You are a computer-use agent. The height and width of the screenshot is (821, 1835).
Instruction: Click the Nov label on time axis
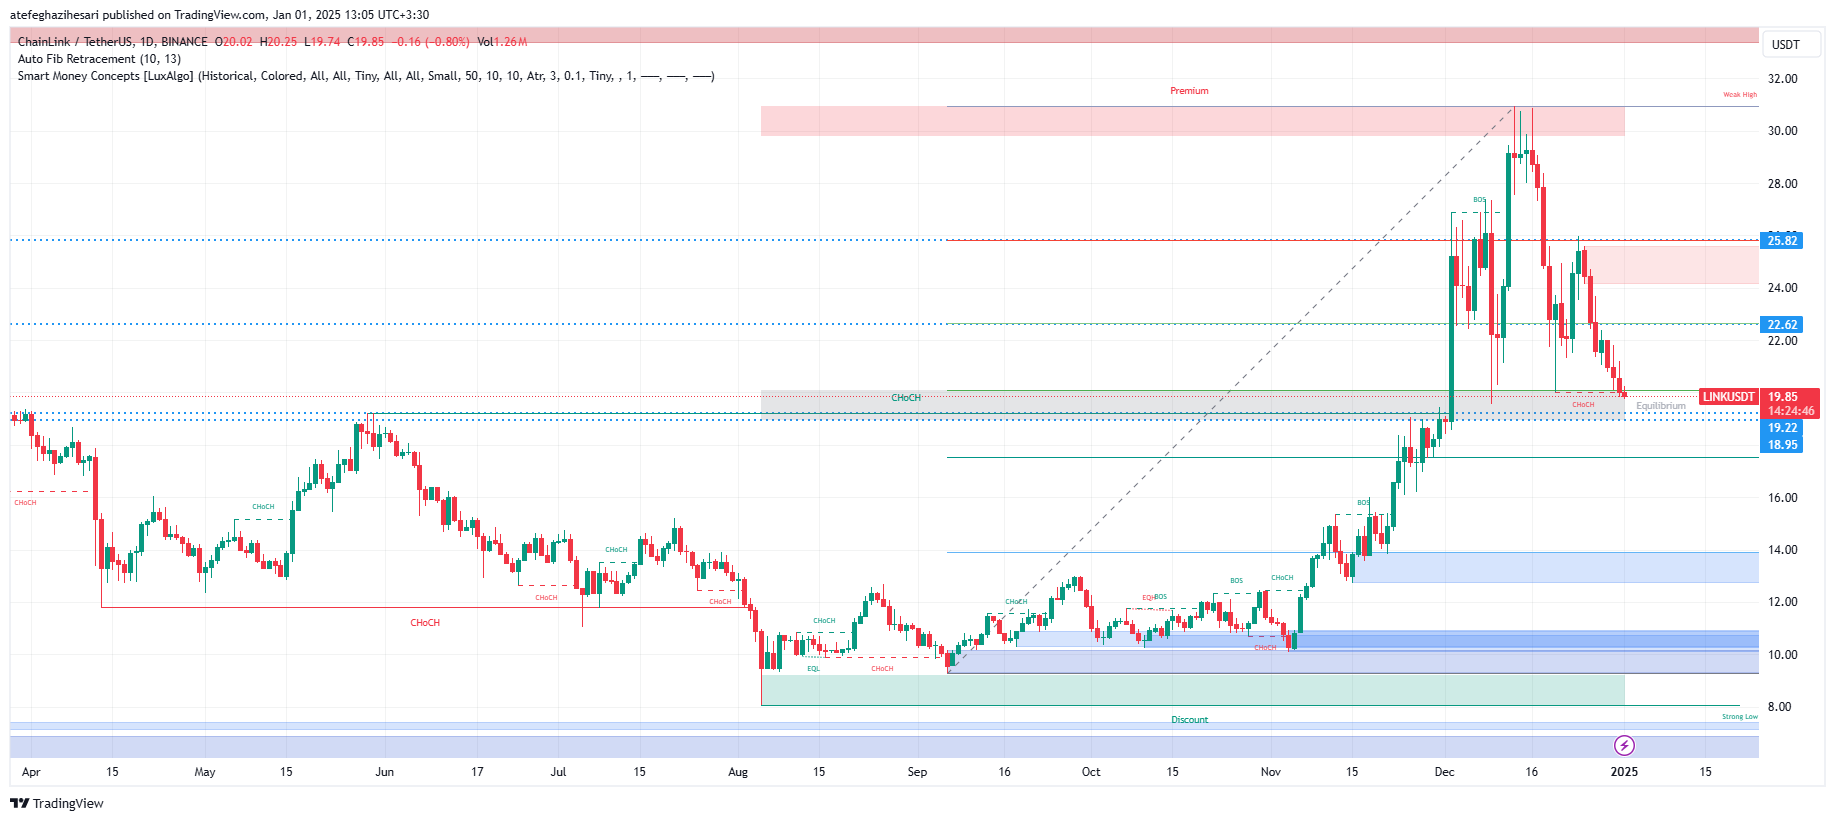coord(1270,772)
